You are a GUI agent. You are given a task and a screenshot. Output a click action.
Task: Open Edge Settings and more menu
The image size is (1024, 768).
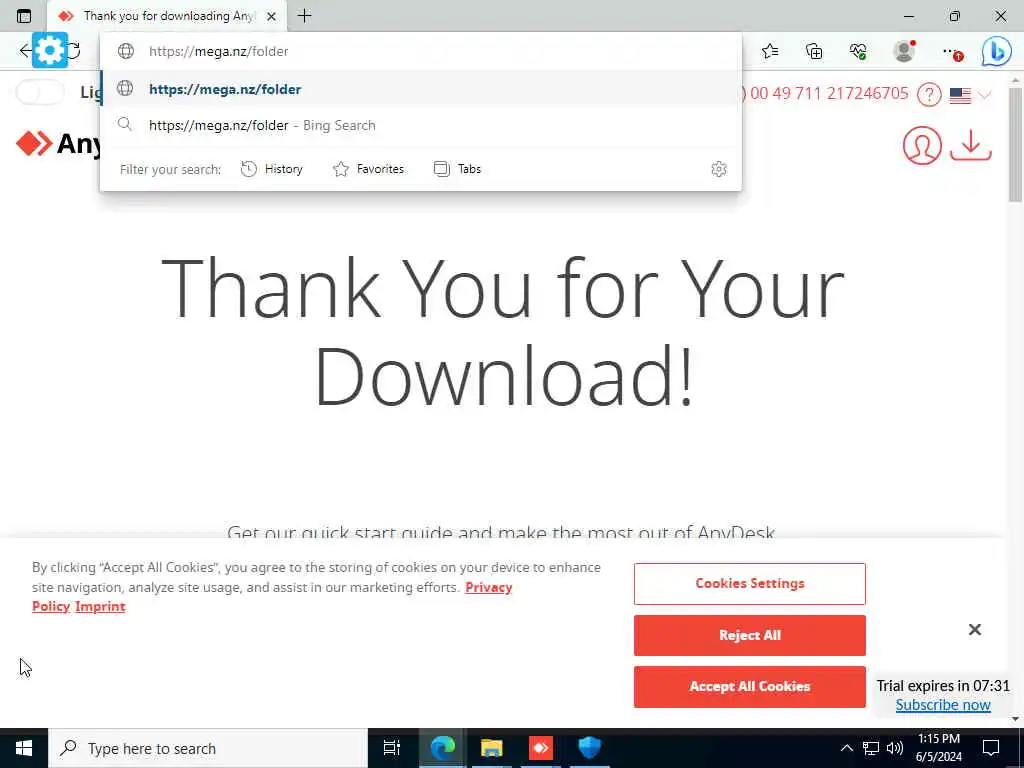[952, 52]
